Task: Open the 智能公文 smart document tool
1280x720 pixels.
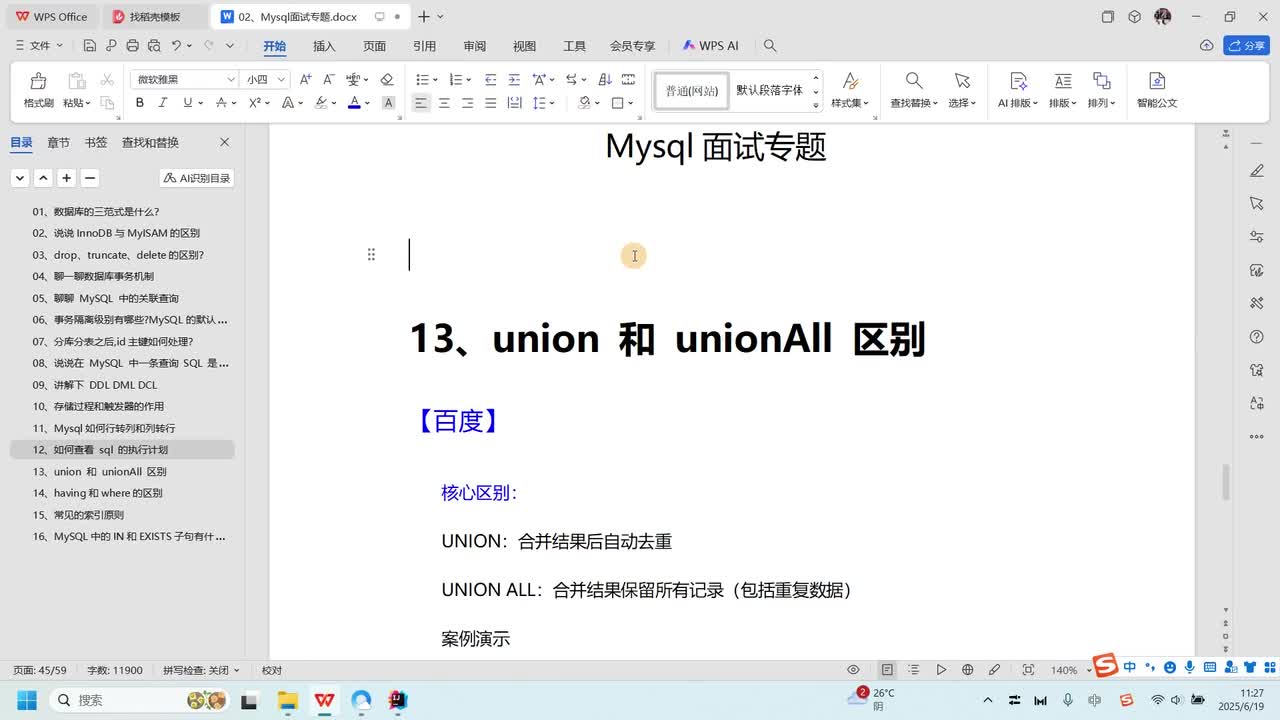Action: coord(1157,89)
